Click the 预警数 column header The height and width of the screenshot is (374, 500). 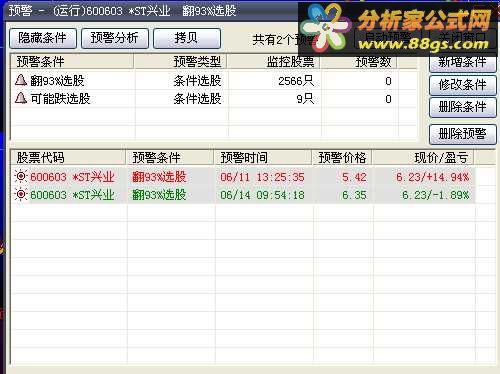(359, 62)
